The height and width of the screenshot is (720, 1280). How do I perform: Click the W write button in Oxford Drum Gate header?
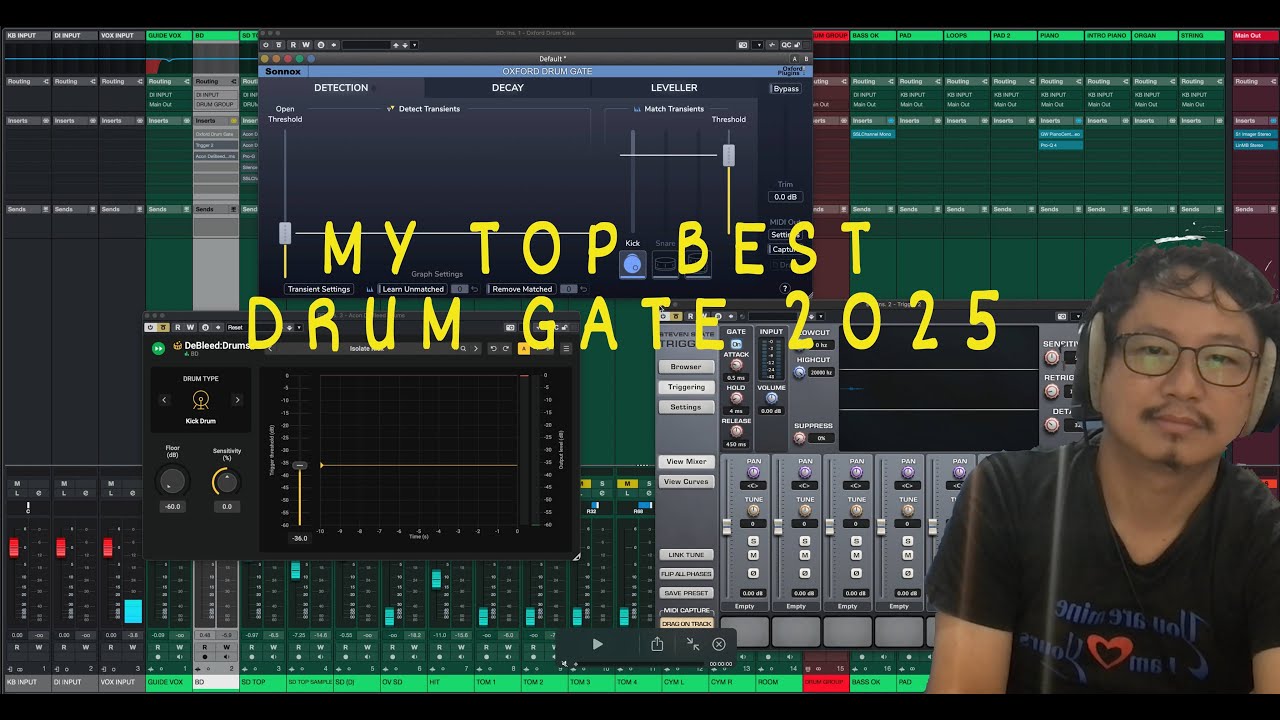(306, 45)
